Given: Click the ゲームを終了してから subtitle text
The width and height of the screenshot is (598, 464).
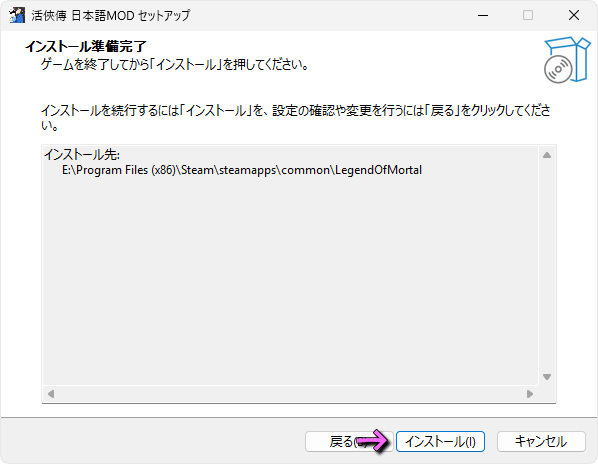Looking at the screenshot, I should point(174,64).
